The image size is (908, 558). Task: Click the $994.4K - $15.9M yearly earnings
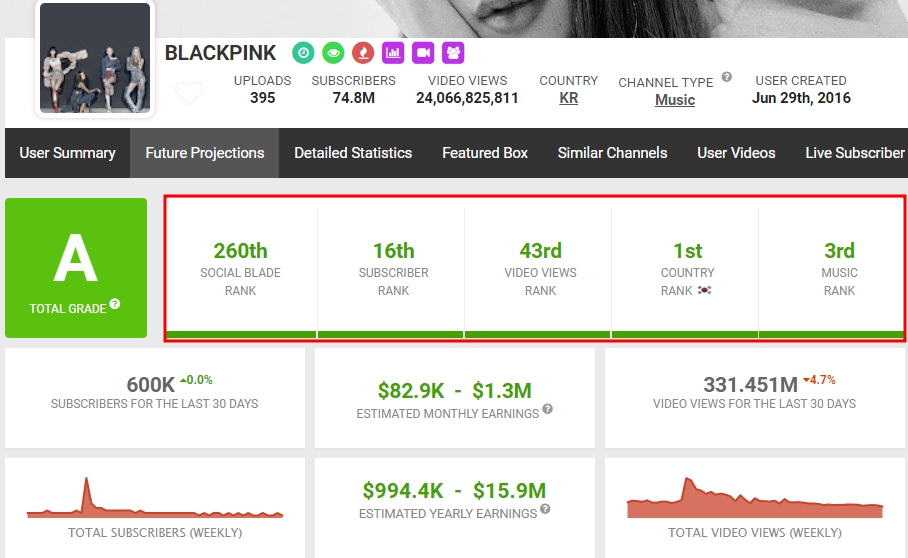coord(455,491)
